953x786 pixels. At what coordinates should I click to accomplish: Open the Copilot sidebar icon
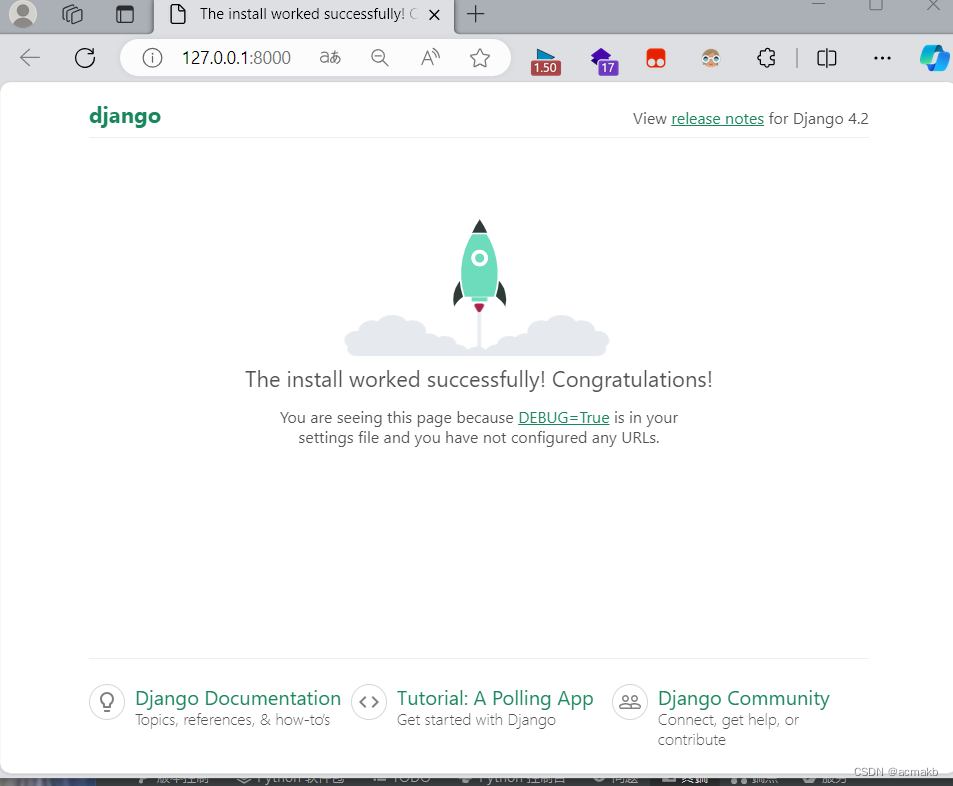pos(935,58)
